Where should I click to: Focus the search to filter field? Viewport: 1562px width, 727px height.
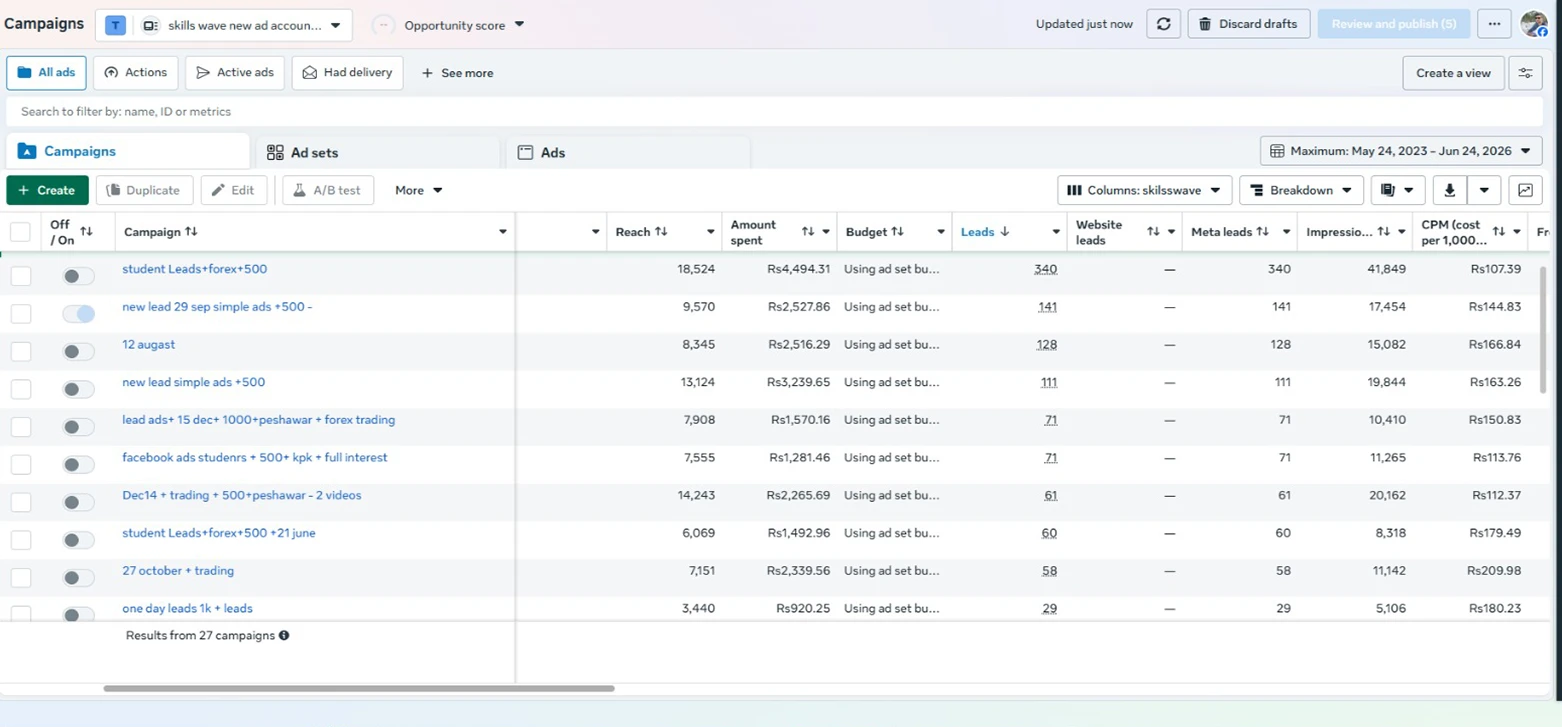(774, 112)
